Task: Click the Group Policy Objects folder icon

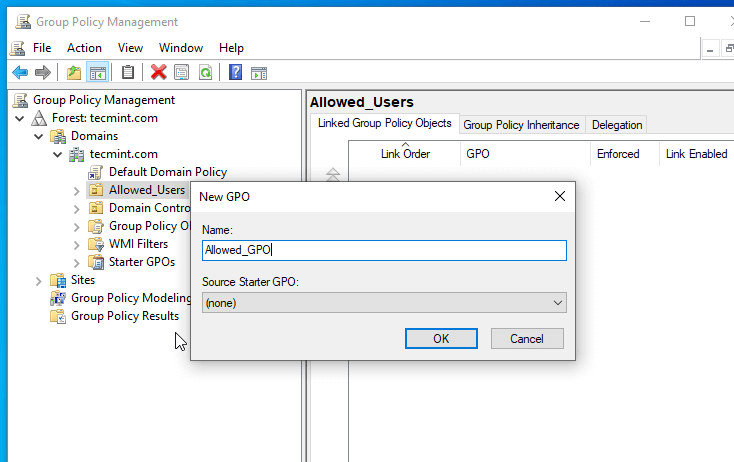Action: tap(96, 226)
